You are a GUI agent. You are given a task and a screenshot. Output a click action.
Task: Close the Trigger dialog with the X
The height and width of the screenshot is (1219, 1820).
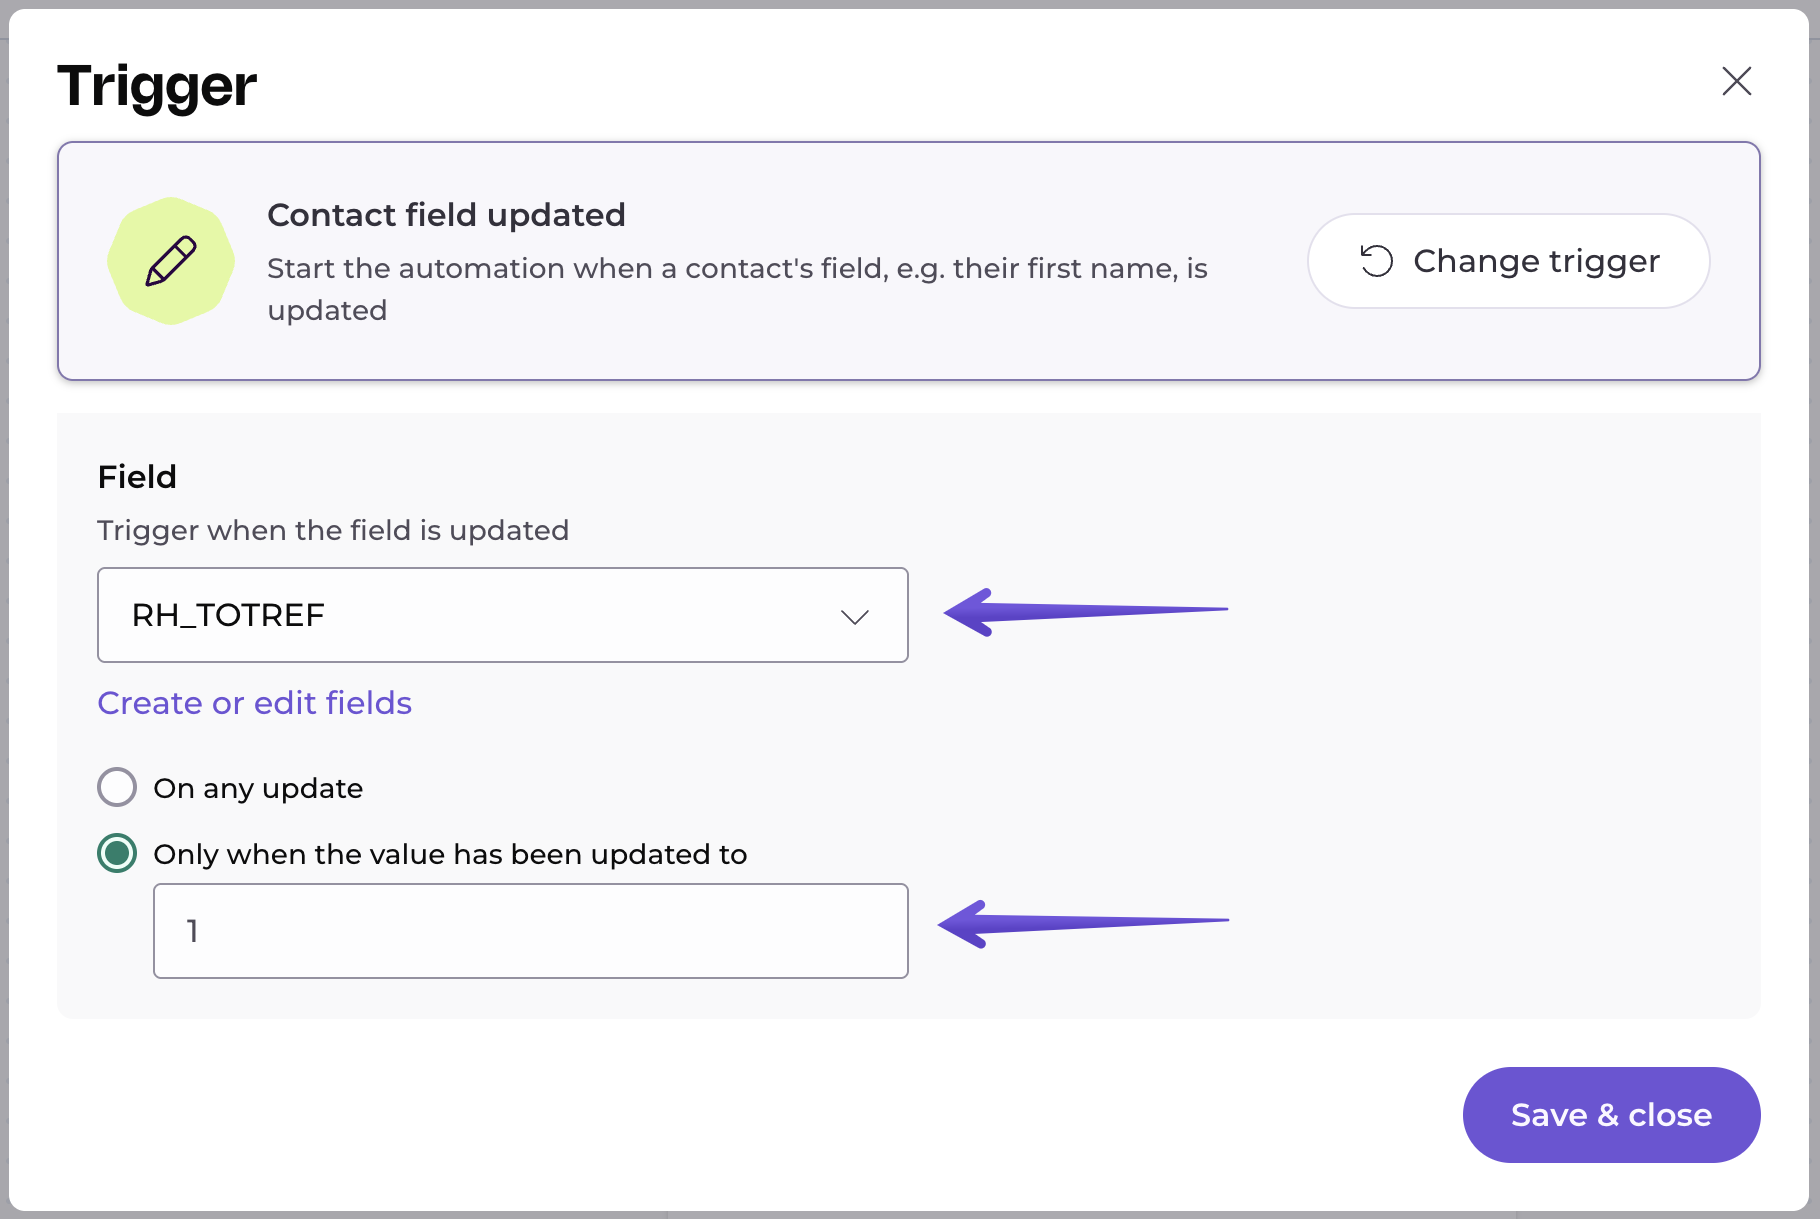(x=1736, y=81)
